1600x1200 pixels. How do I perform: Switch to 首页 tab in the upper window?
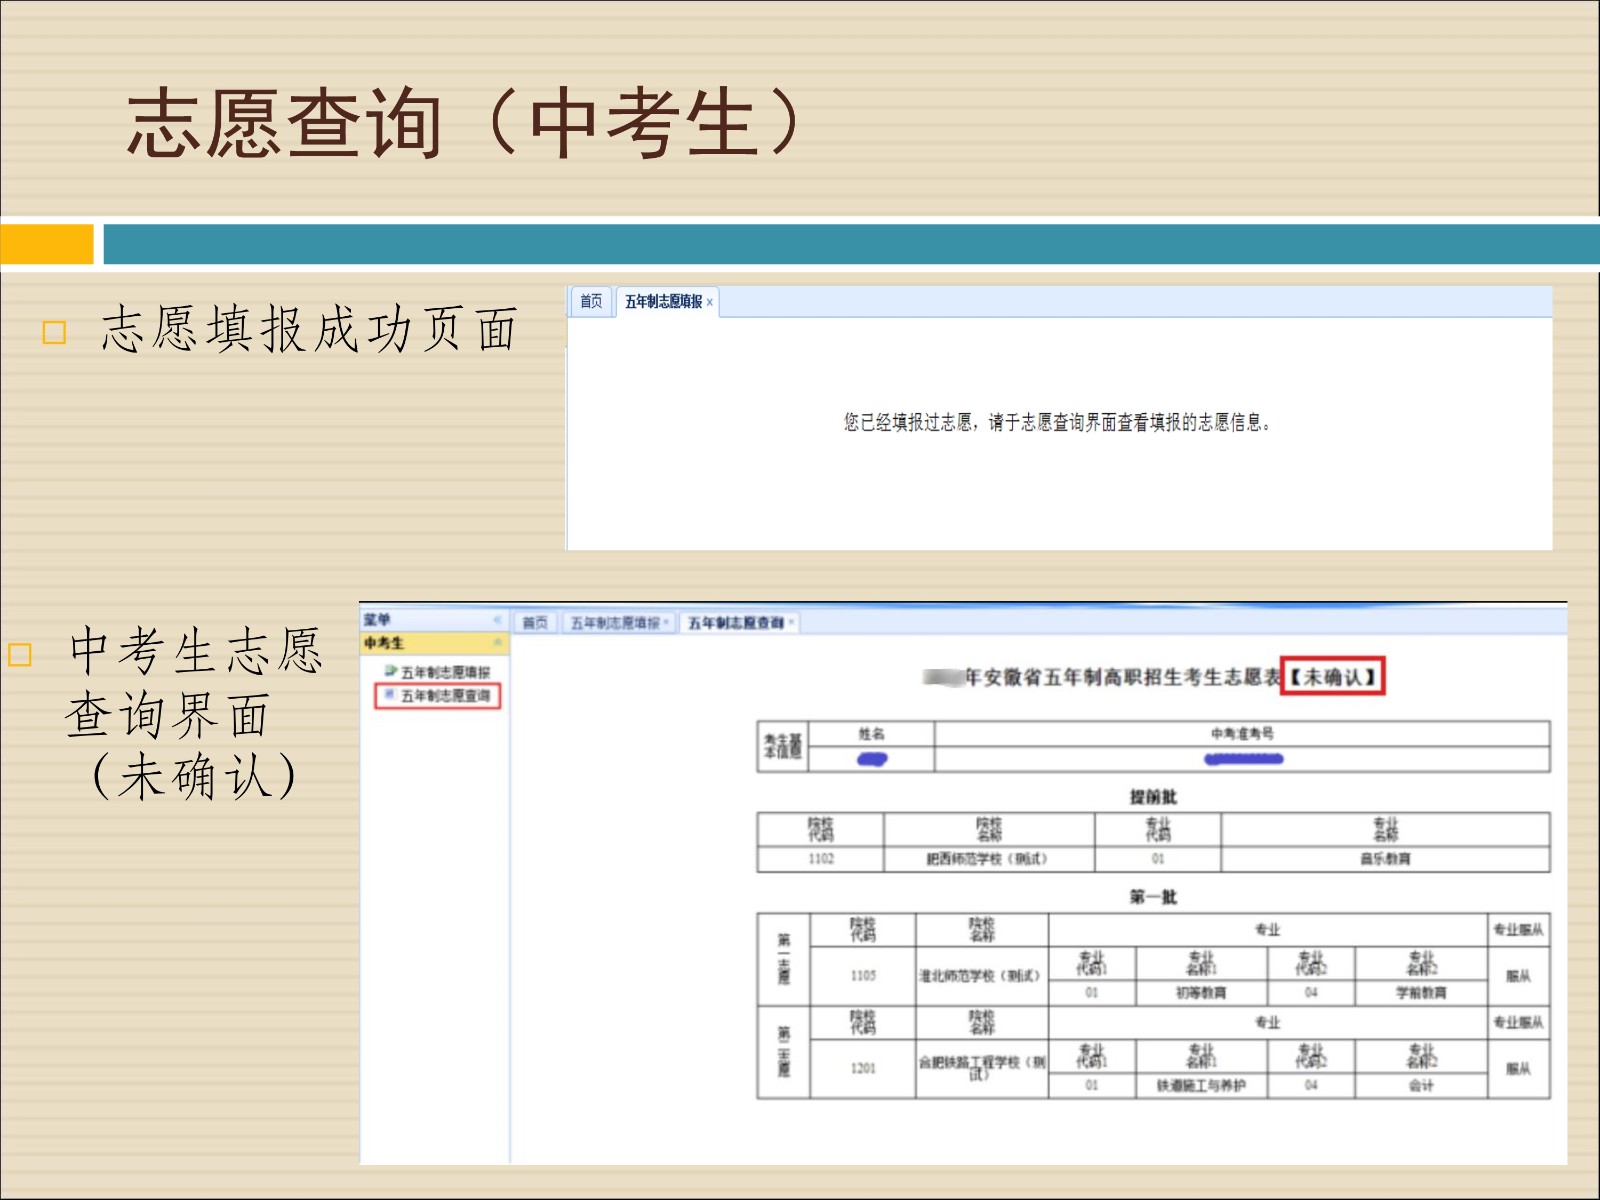point(591,301)
